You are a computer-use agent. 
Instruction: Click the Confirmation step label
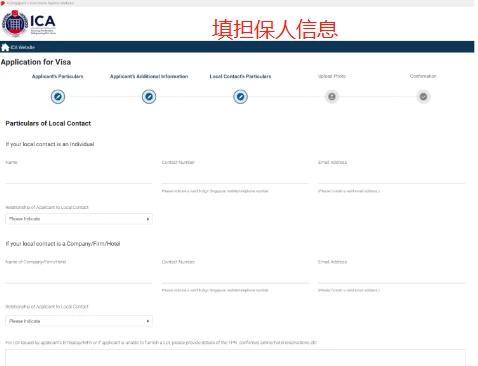click(x=423, y=76)
